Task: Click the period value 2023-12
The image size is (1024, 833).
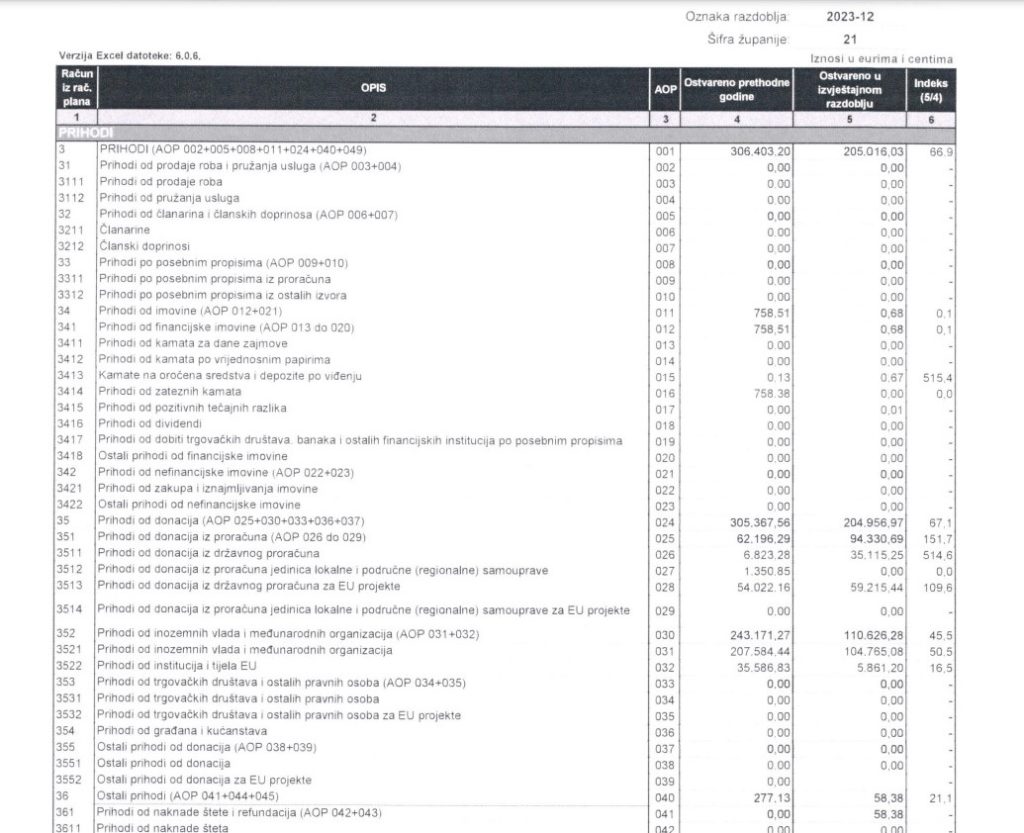Action: pos(850,17)
